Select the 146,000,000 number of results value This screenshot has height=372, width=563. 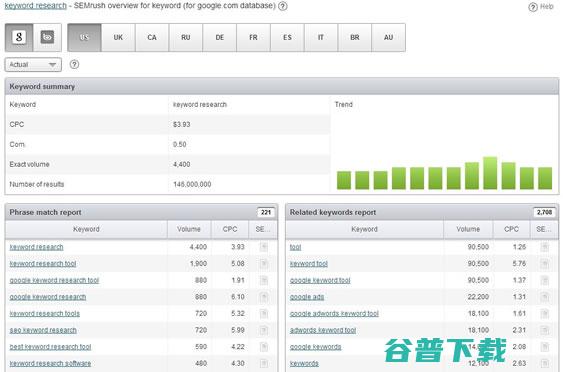[x=192, y=184]
